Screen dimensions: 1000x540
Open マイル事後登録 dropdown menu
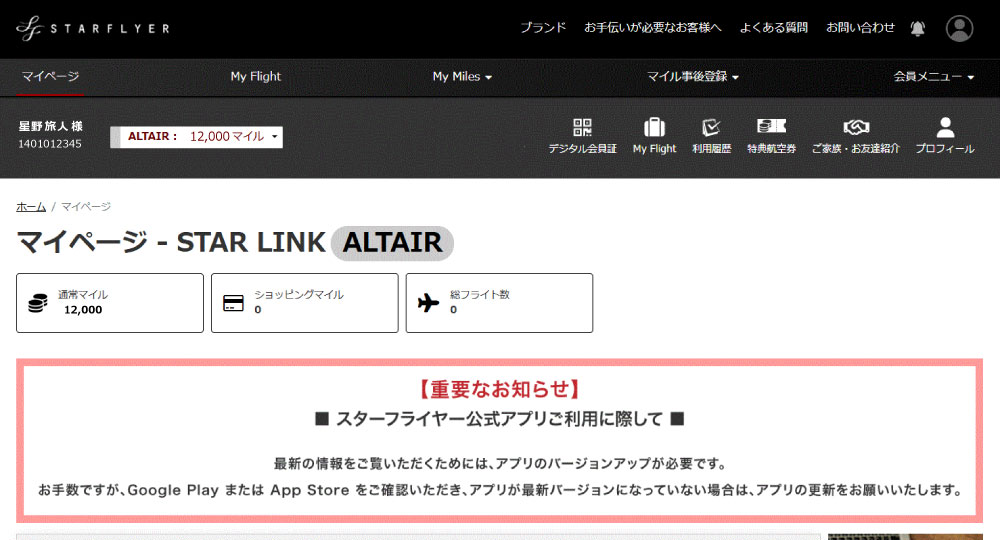[x=692, y=76]
